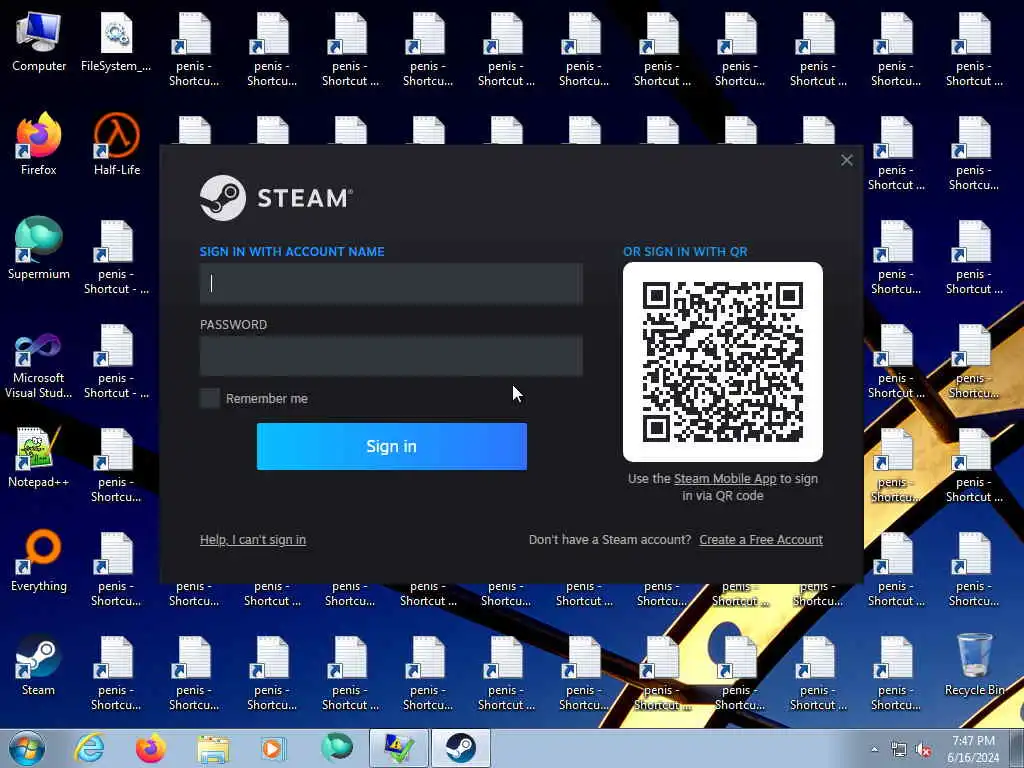Open the Help, I can't sign in link
This screenshot has width=1024, height=768.
[x=253, y=540]
